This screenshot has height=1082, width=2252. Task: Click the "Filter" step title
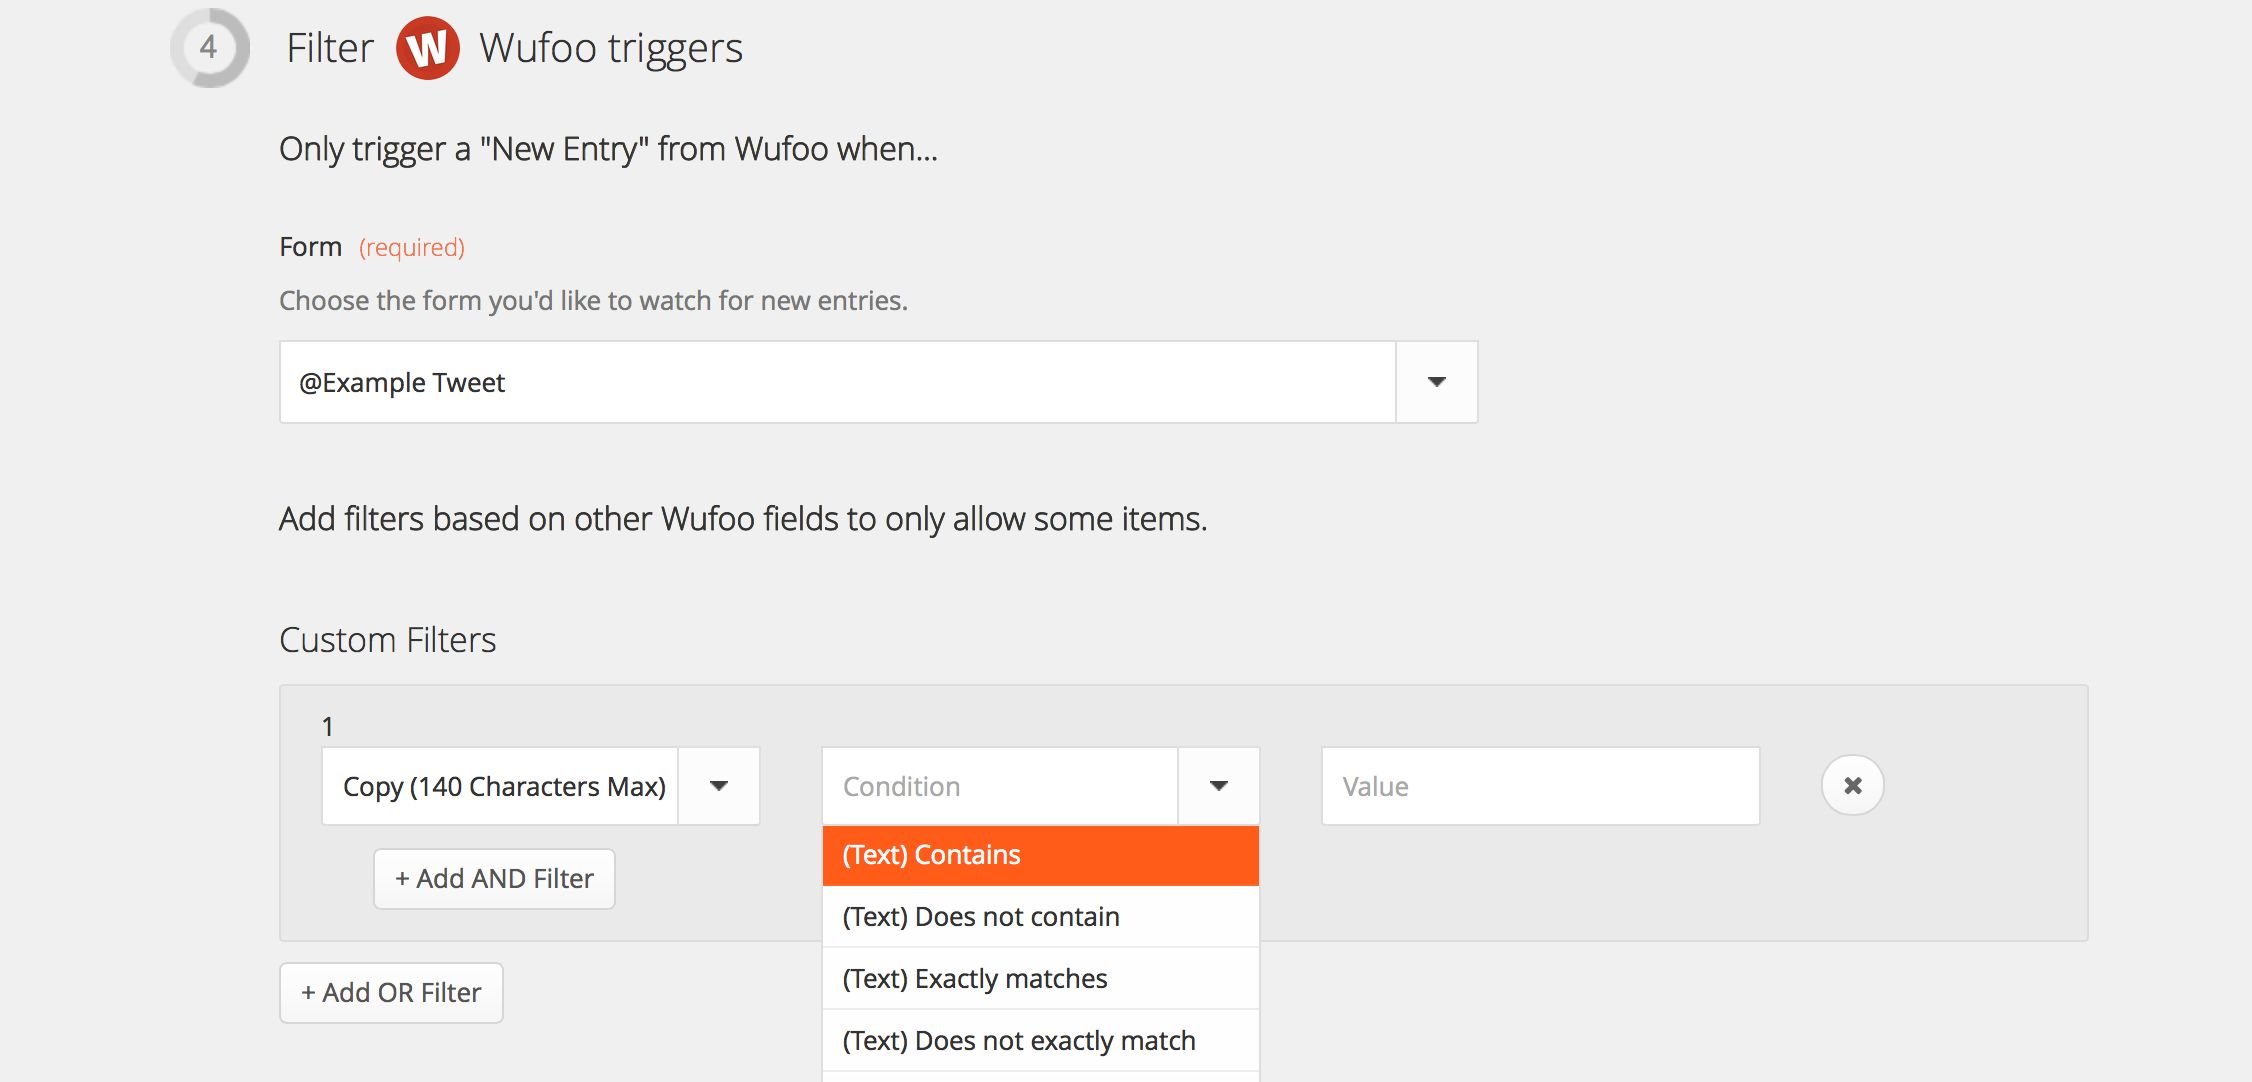pos(329,48)
